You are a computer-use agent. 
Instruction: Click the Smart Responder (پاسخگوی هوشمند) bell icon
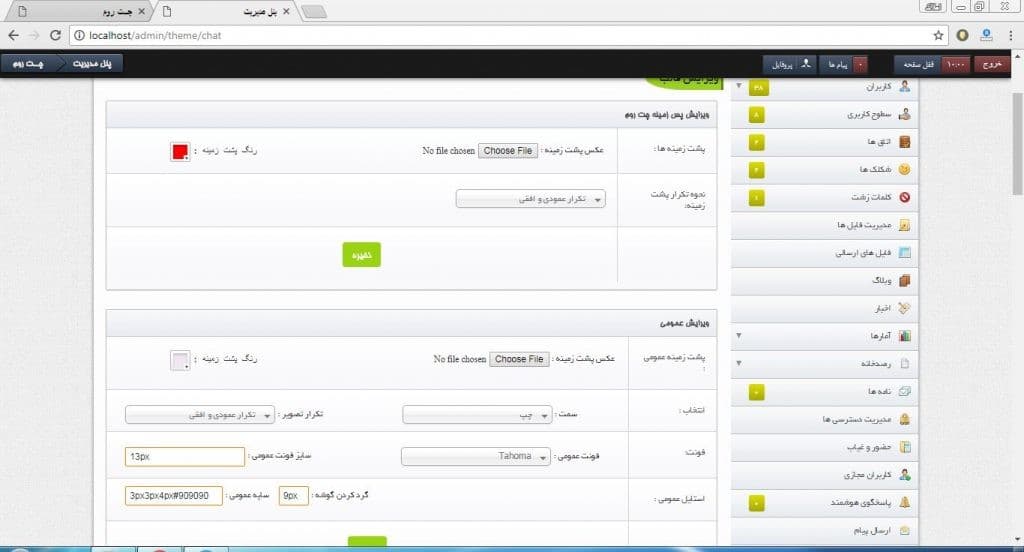pos(904,502)
